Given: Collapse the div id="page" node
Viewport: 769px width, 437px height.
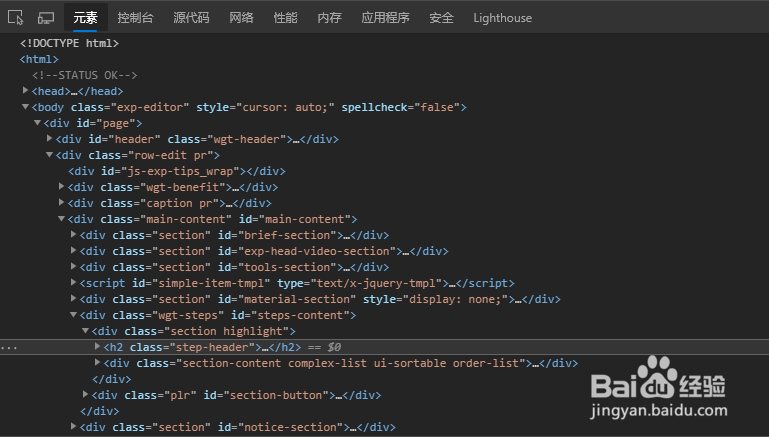Looking at the screenshot, I should pos(37,123).
